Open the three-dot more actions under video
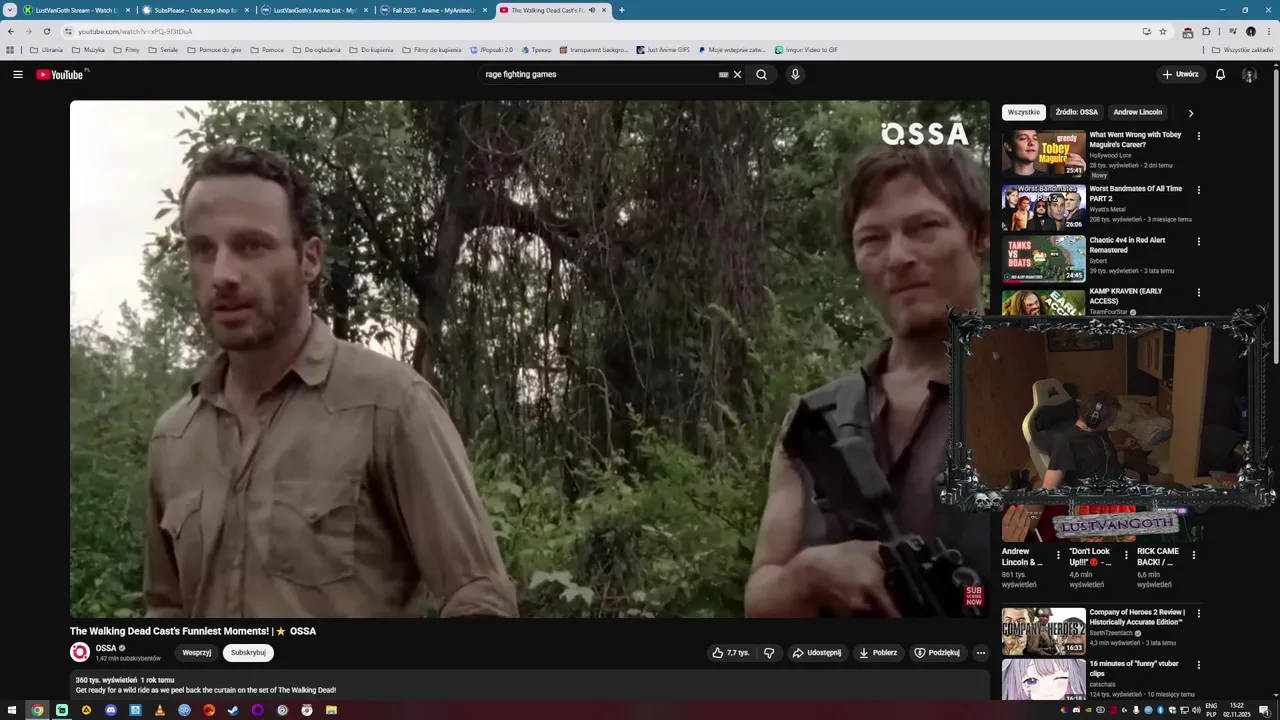The height and width of the screenshot is (720, 1280). 981,652
